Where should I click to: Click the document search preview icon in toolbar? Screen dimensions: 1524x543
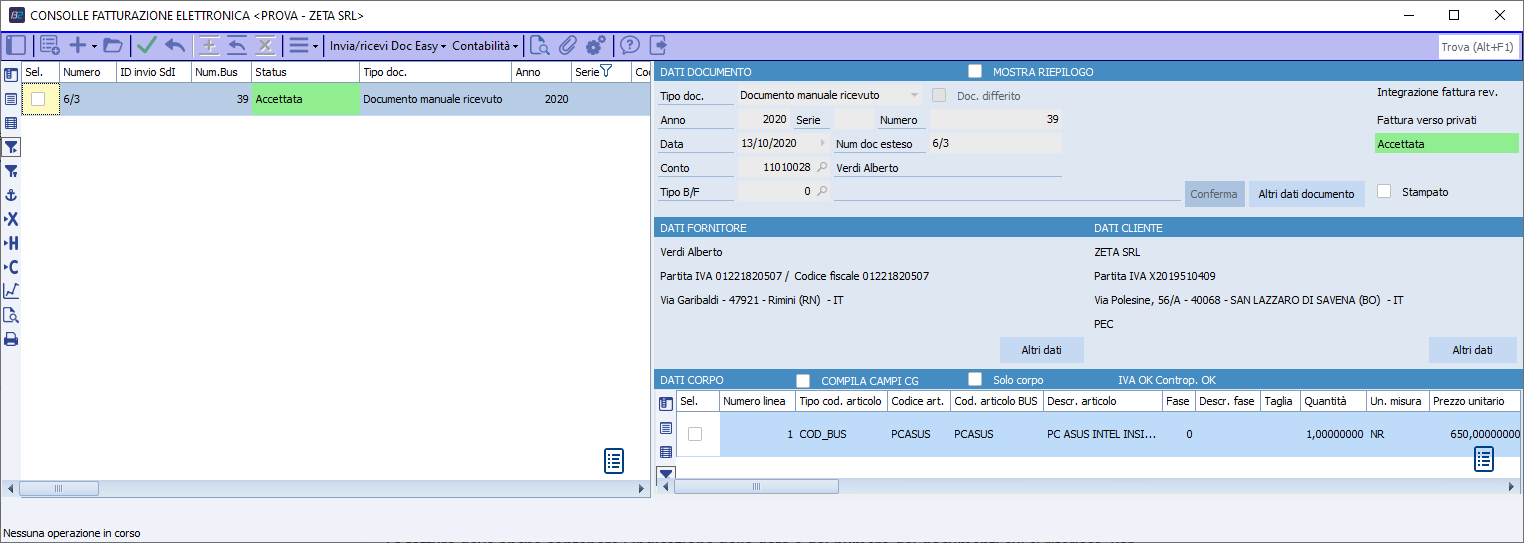click(x=540, y=45)
